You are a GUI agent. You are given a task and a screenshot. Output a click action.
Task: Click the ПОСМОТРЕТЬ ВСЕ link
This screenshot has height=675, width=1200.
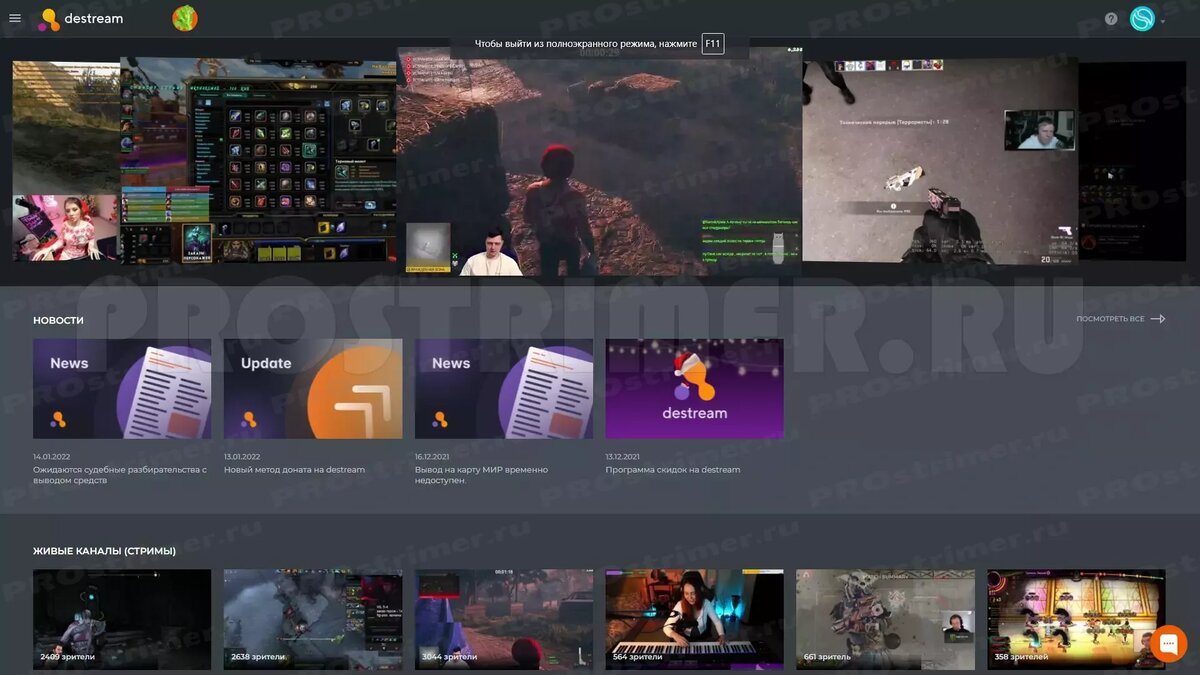(x=1110, y=319)
